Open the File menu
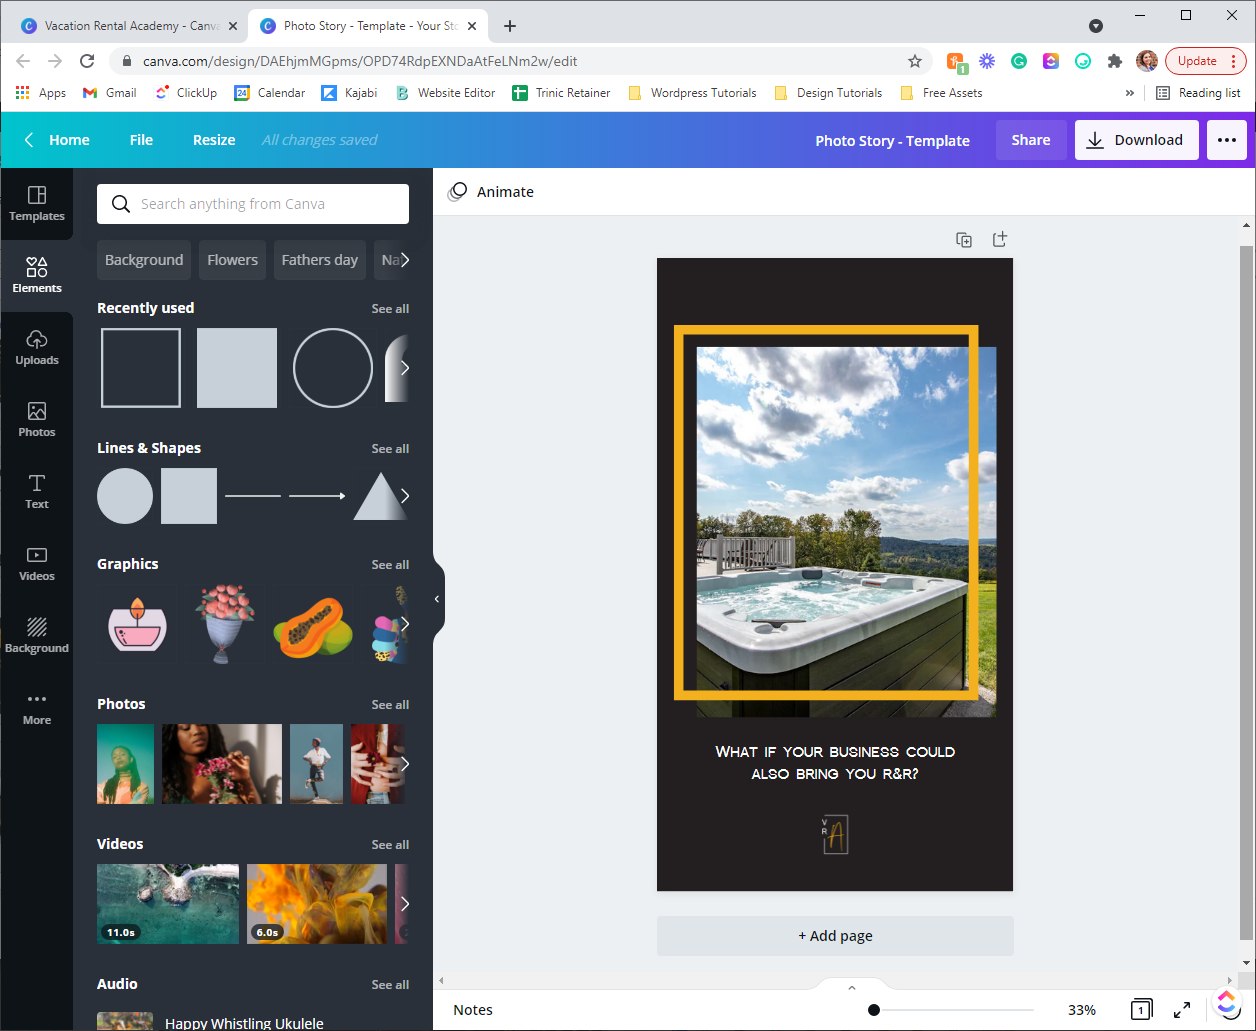This screenshot has width=1256, height=1031. (141, 140)
